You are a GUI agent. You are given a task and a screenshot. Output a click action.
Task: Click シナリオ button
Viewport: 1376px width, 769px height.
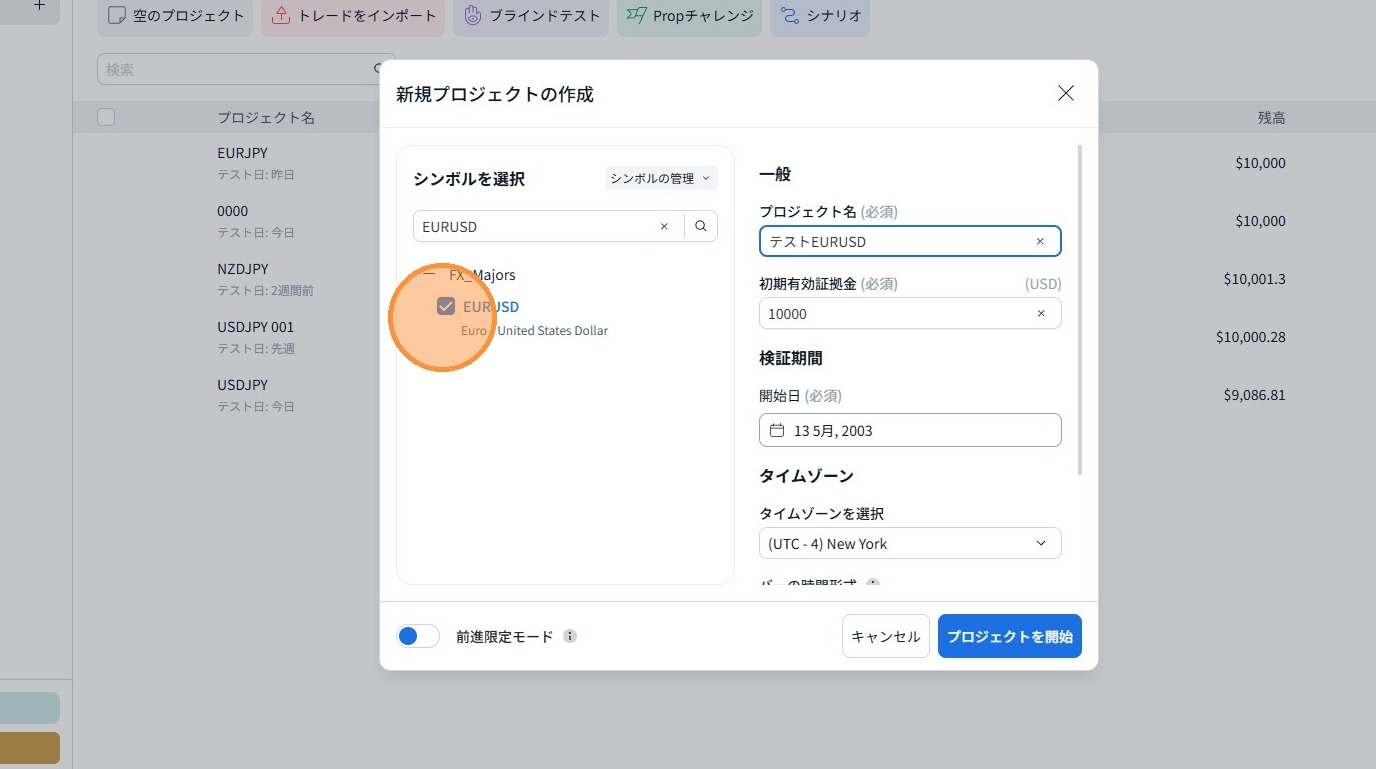coord(820,16)
